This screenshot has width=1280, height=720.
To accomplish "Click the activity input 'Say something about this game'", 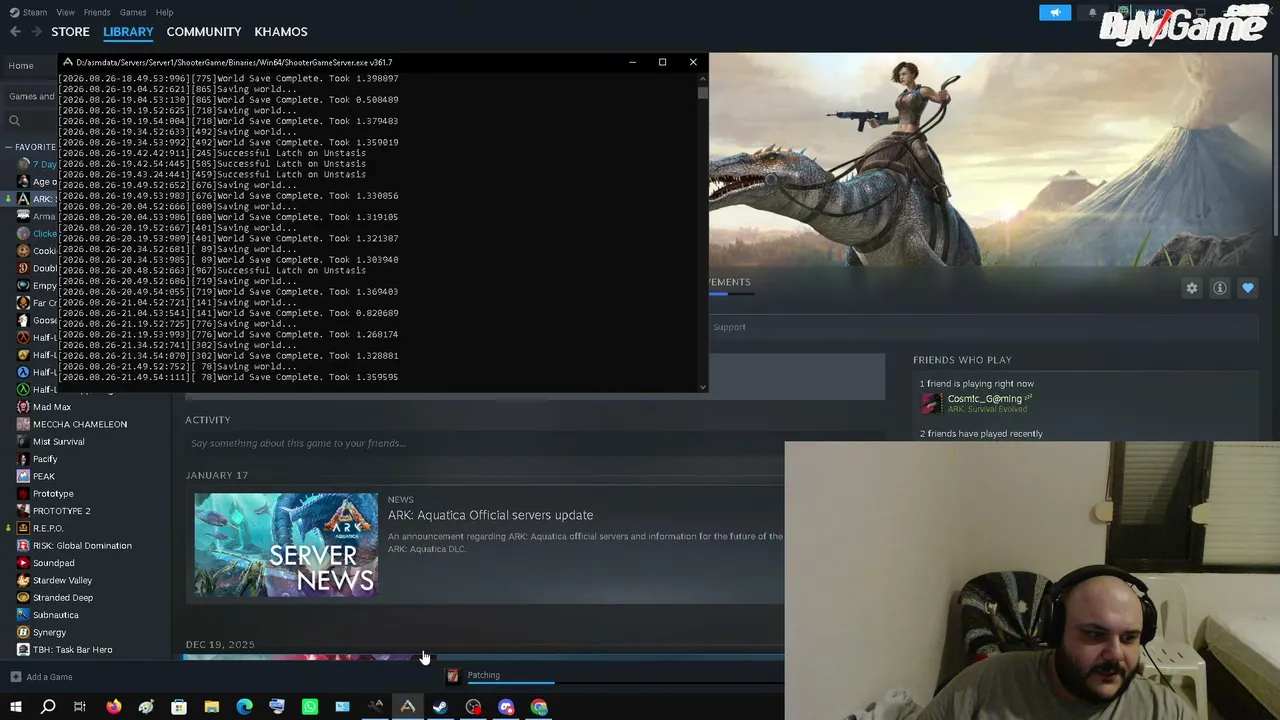I will click(x=298, y=443).
